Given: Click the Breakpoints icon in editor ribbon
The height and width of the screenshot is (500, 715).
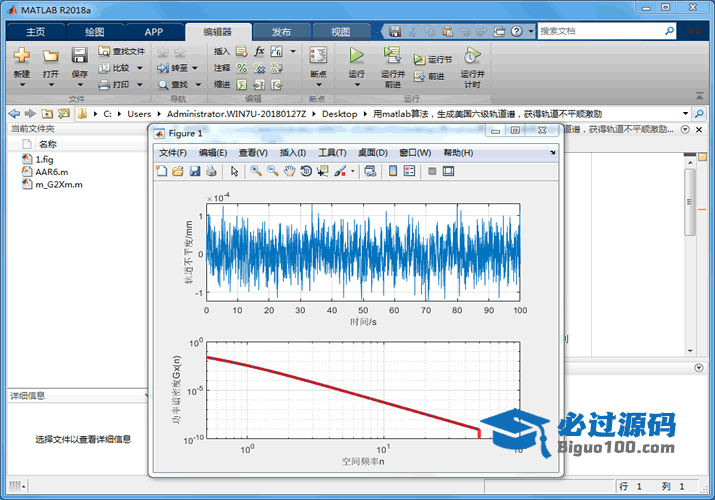Looking at the screenshot, I should click(318, 56).
